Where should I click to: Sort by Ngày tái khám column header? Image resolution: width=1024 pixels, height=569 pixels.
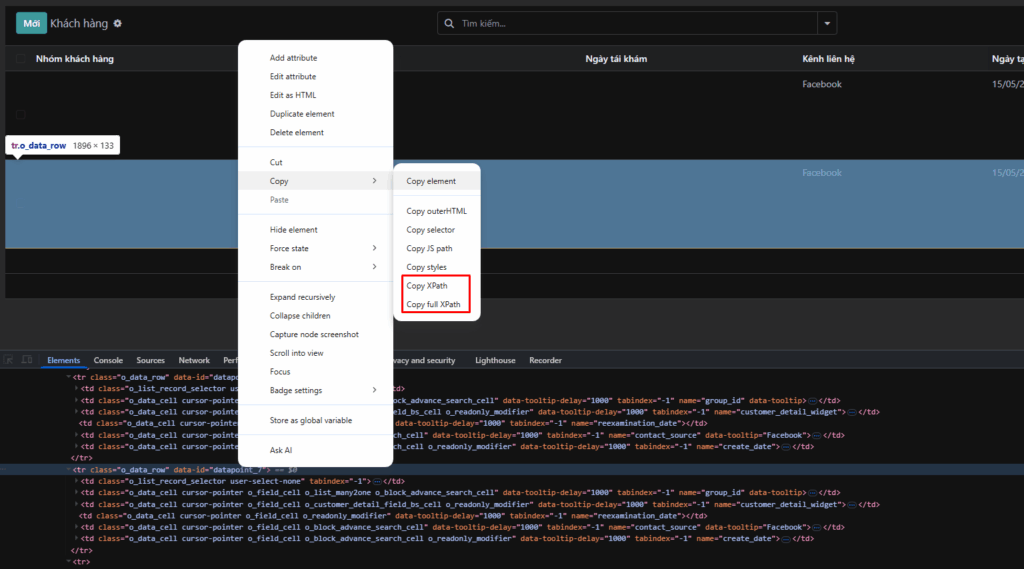point(616,59)
